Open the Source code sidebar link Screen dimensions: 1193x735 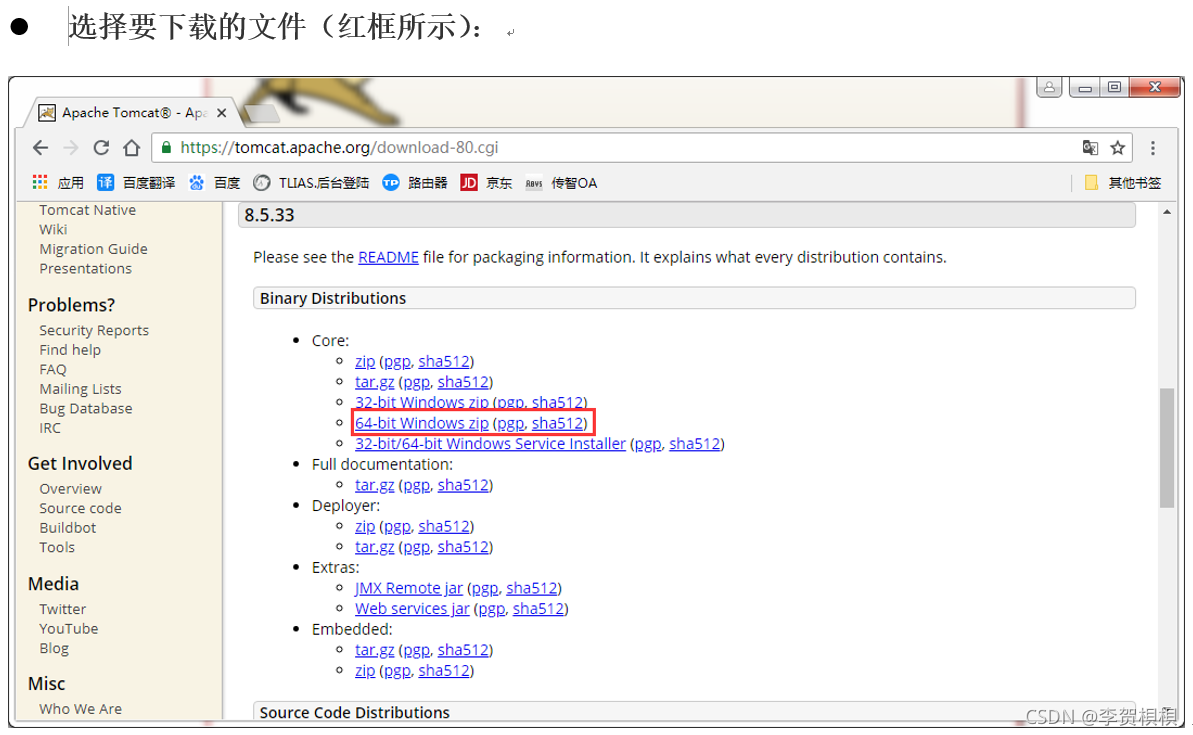pos(81,508)
